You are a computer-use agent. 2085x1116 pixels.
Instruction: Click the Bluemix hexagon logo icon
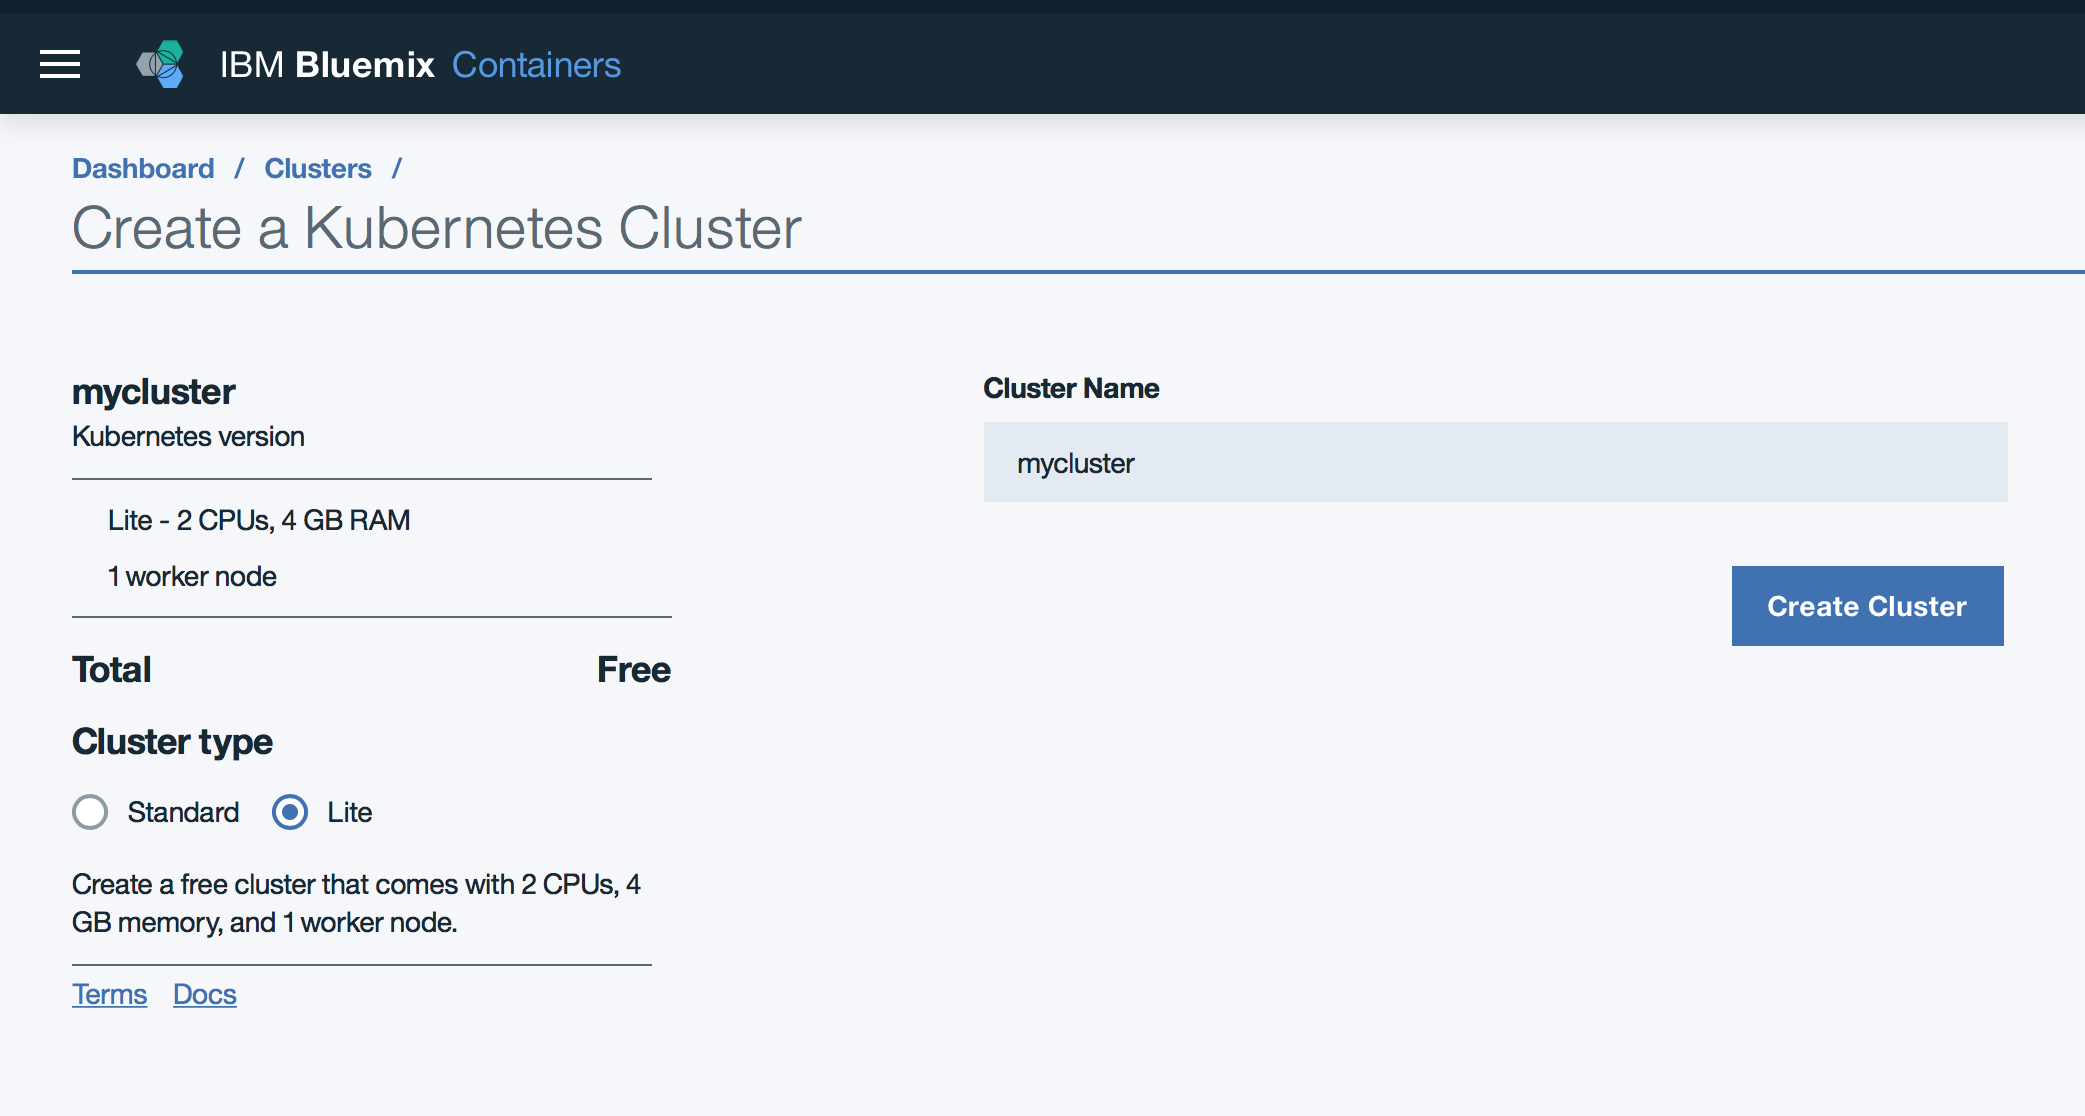click(161, 64)
